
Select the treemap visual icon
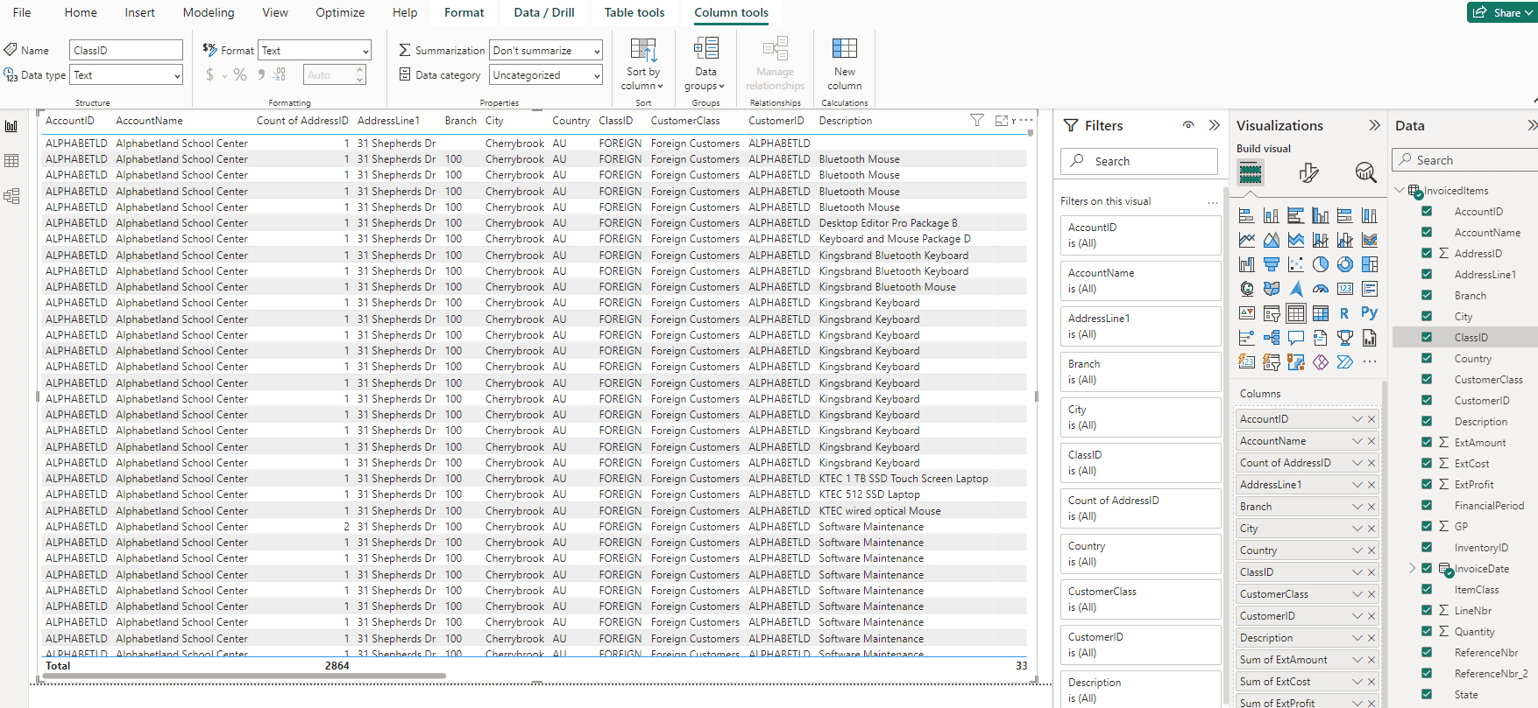coord(1369,264)
